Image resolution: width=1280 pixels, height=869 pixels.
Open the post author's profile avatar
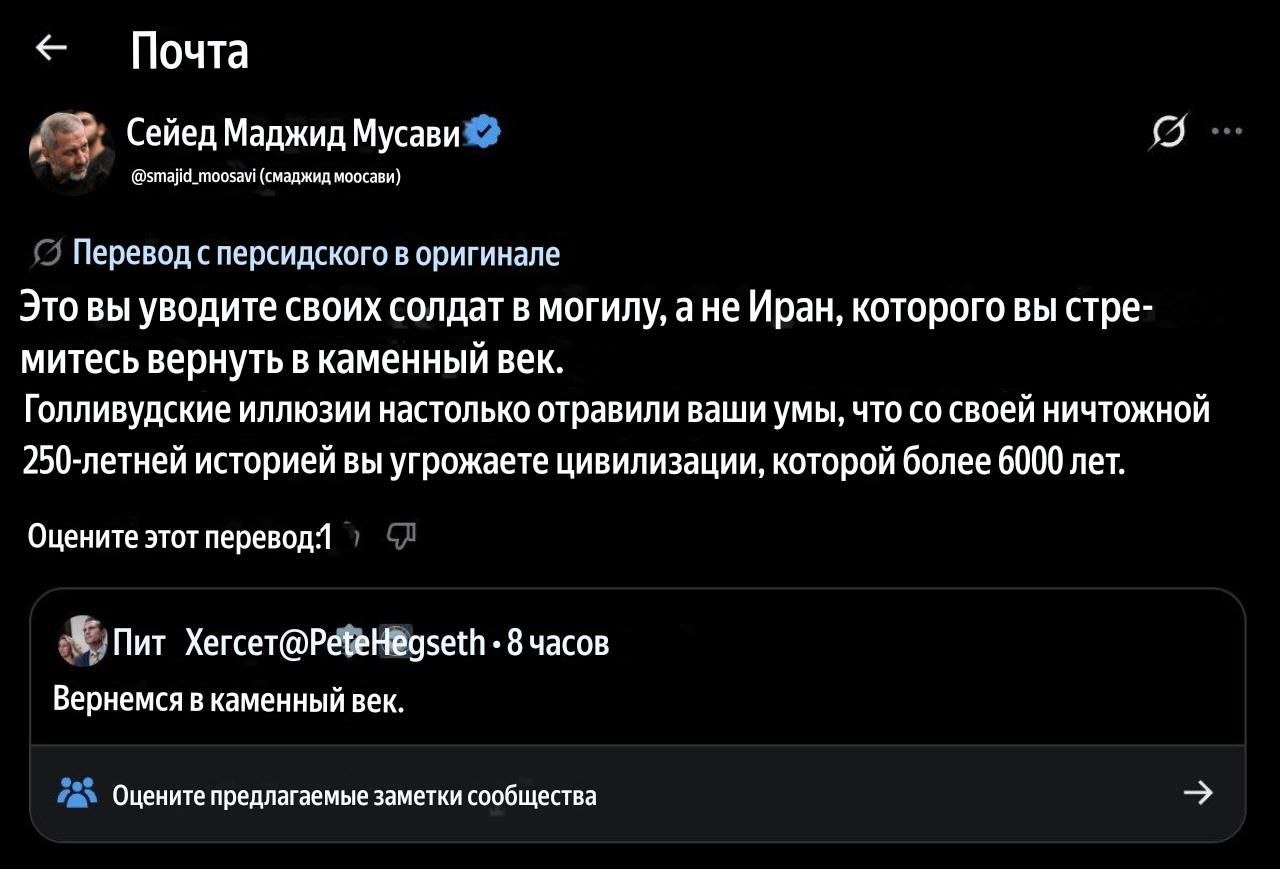pyautogui.click(x=71, y=152)
